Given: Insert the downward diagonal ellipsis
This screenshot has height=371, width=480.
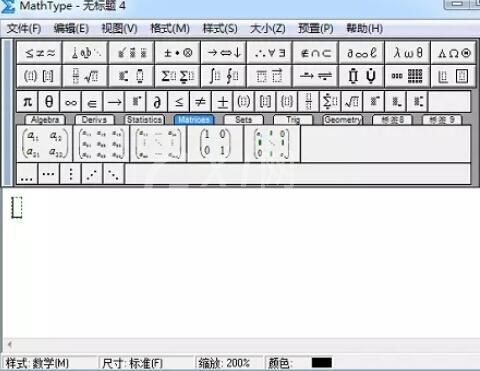Looking at the screenshot, I should coord(114,174).
